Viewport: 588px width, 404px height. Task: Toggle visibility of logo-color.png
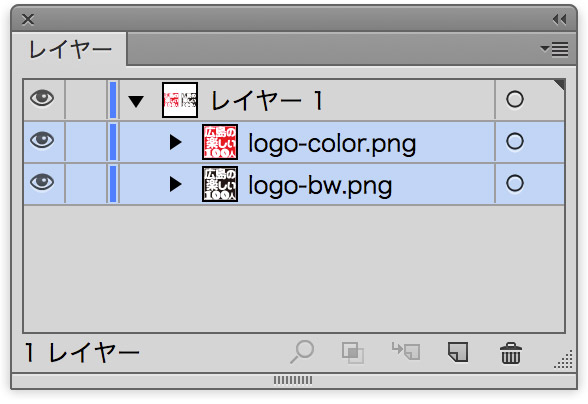[42, 140]
